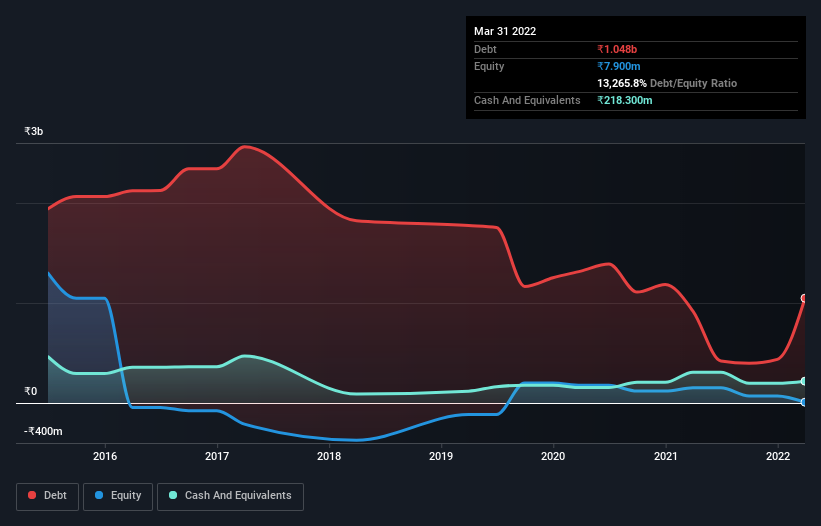Image resolution: width=821 pixels, height=526 pixels.
Task: Click the blue Equity end data point
Action: [804, 402]
